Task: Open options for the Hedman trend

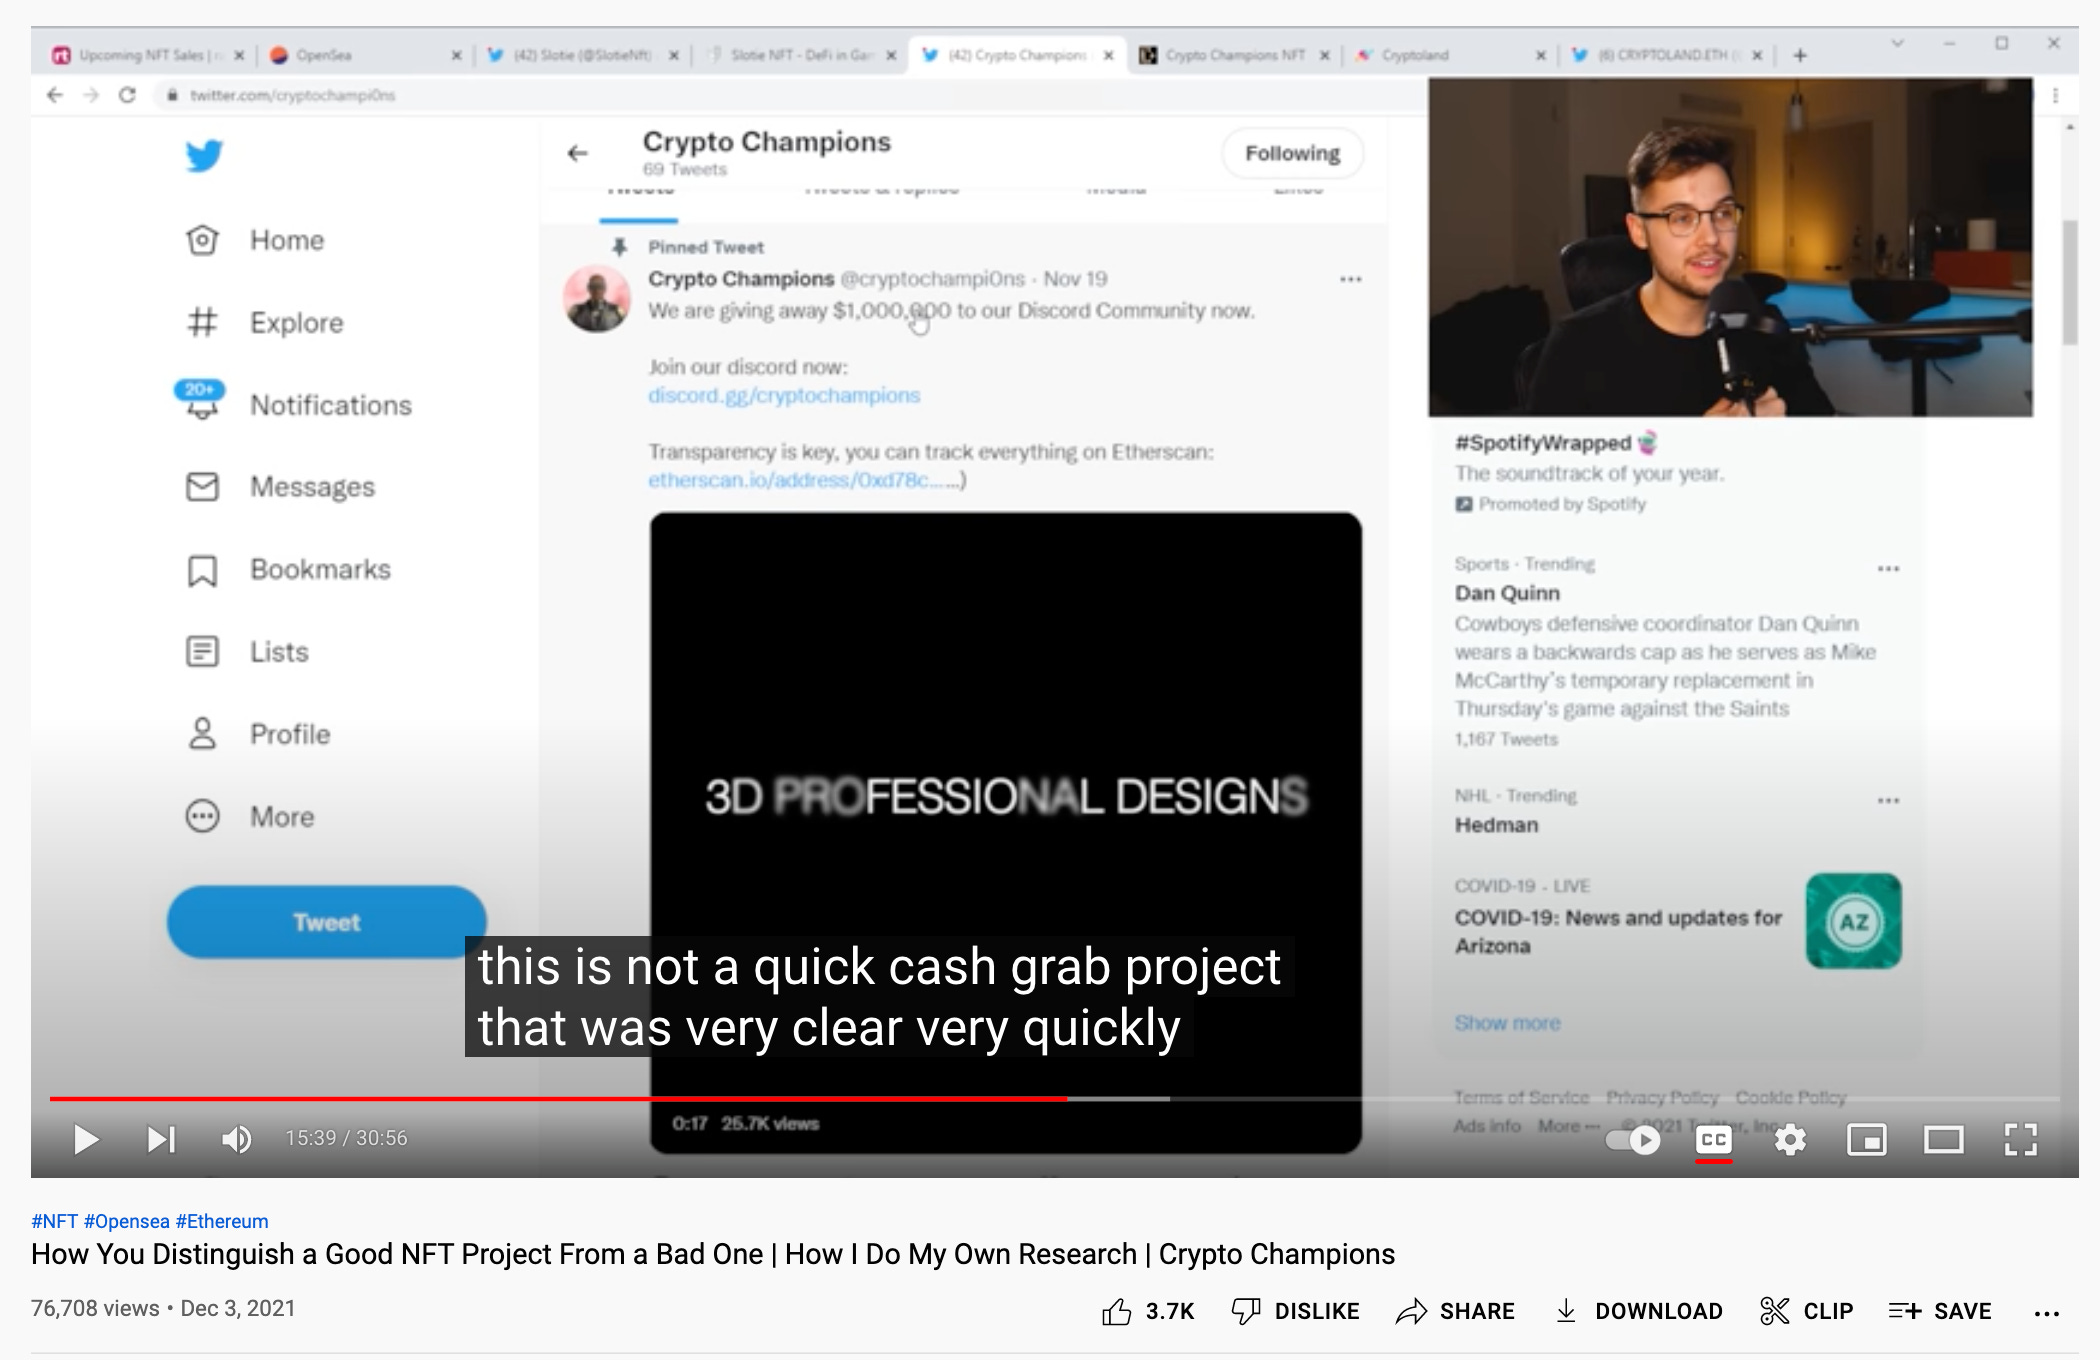Action: pyautogui.click(x=1888, y=800)
